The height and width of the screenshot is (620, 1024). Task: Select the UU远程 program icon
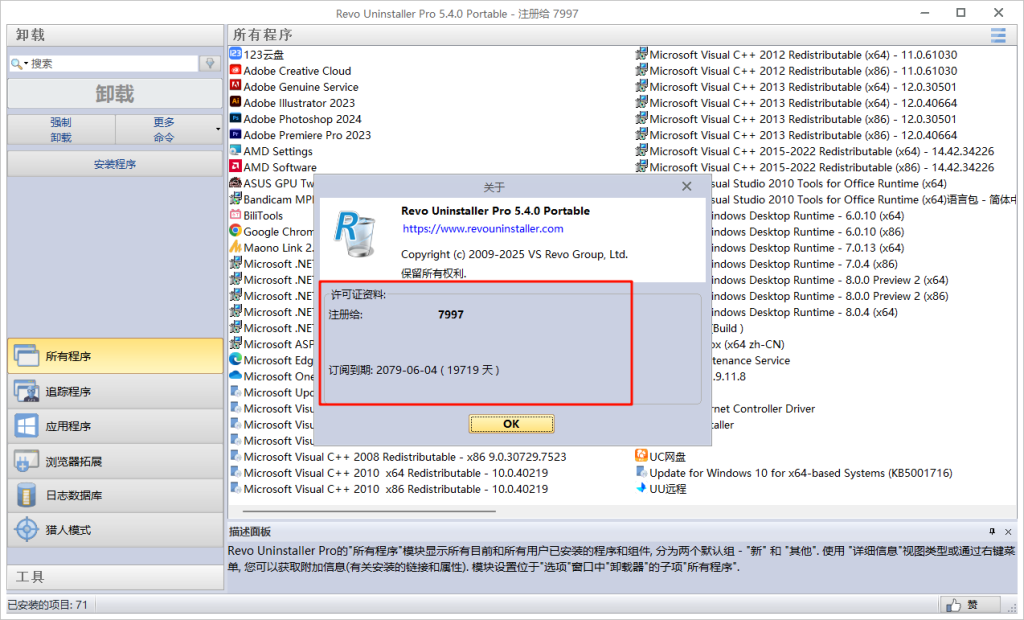tap(641, 489)
